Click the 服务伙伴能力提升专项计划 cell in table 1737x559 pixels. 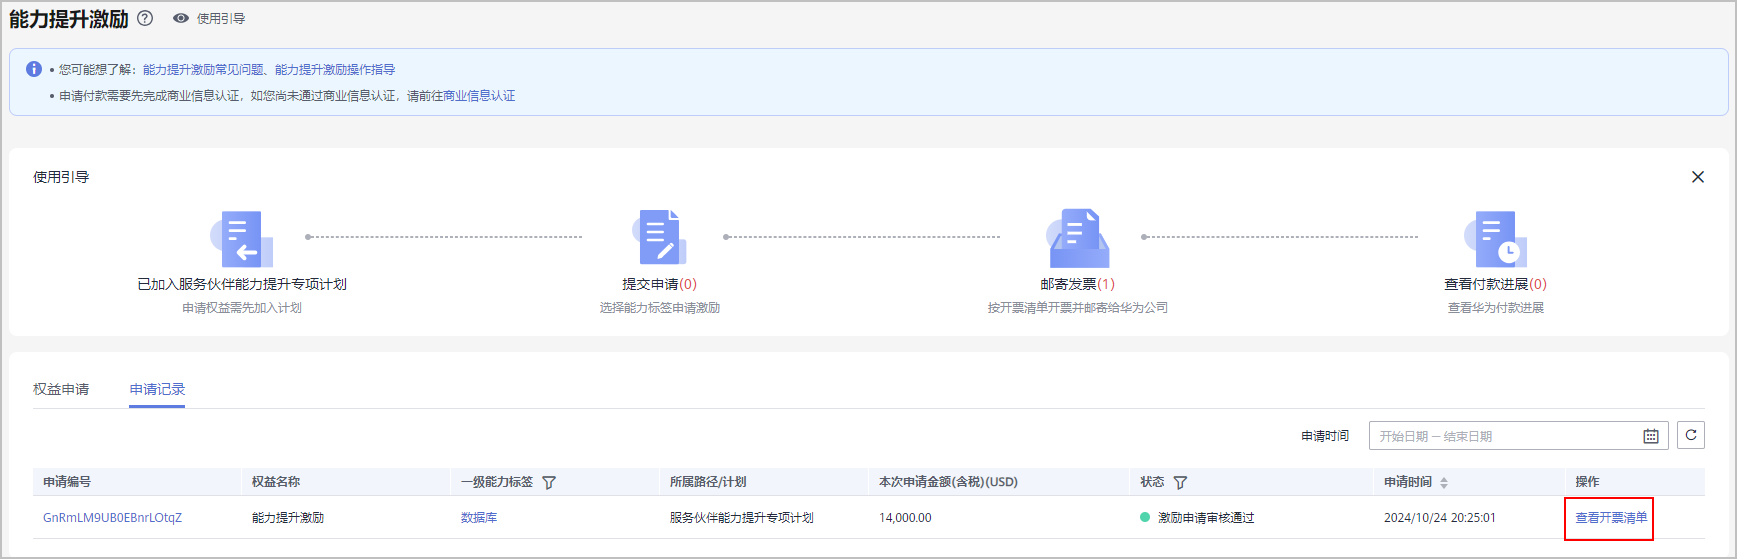742,518
